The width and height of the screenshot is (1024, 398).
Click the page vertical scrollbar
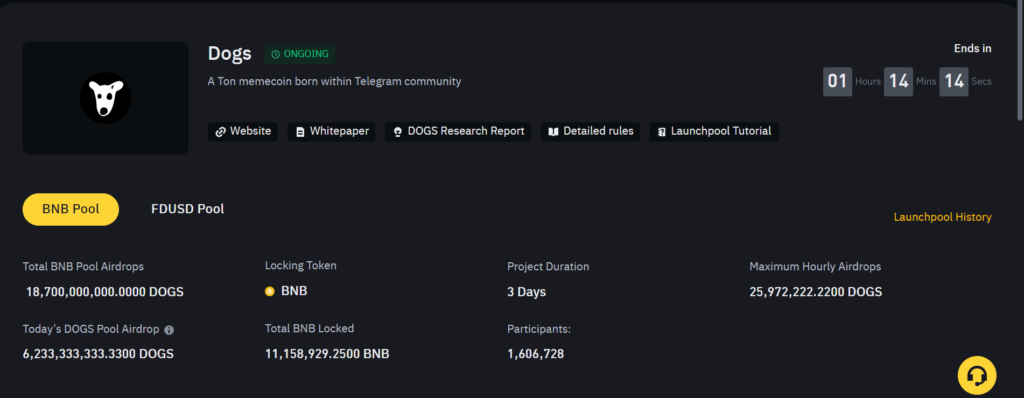[1020, 62]
